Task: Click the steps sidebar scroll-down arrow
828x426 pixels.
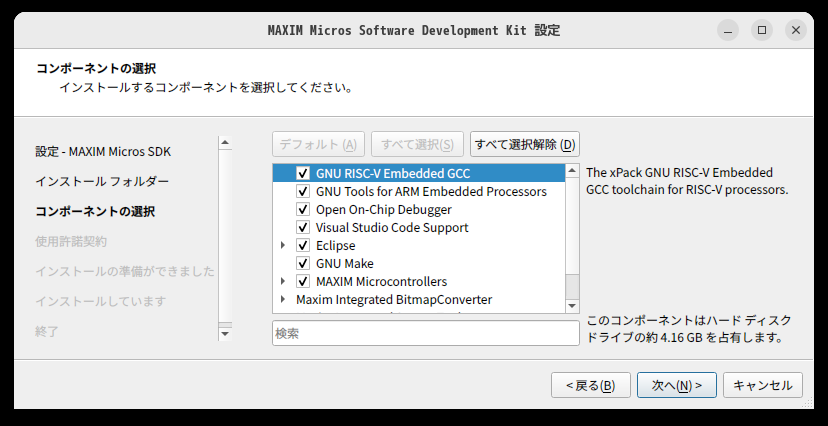Action: [225, 334]
